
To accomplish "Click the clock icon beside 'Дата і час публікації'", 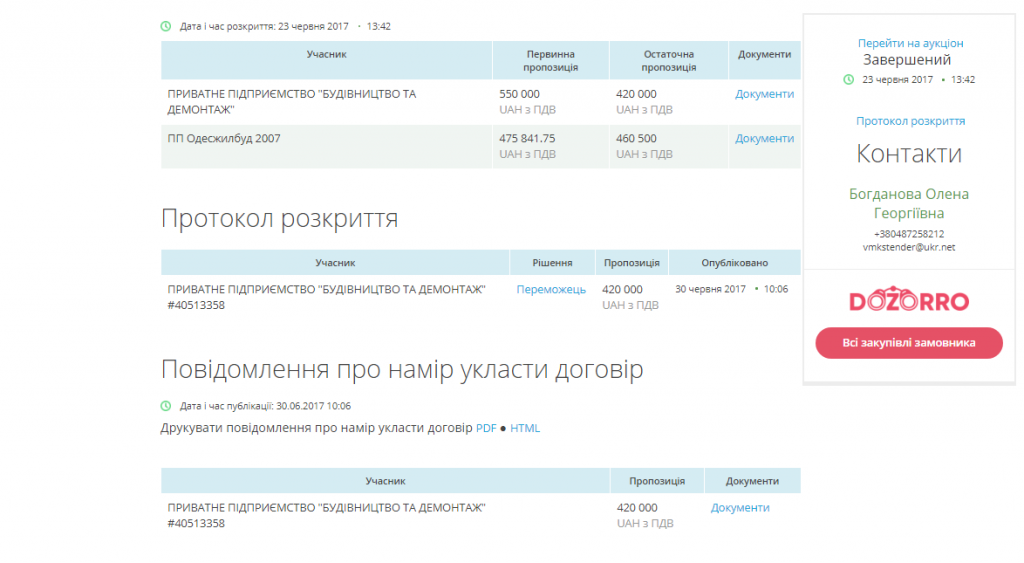I will pos(166,406).
